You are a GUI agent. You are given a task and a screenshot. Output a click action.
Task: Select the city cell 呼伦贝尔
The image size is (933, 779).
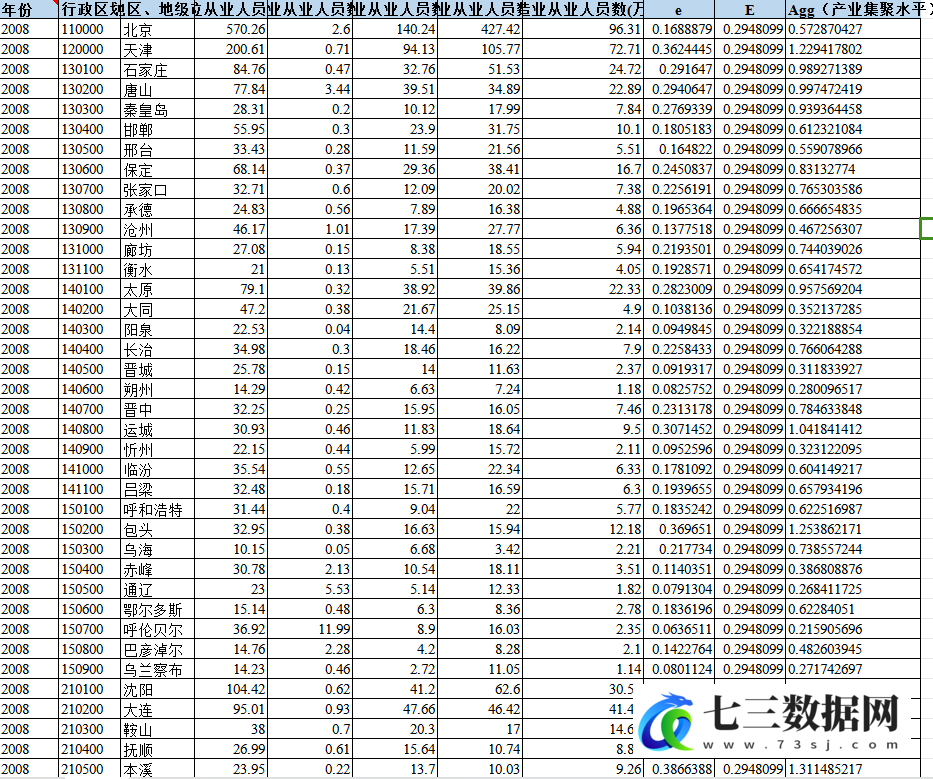tap(157, 629)
